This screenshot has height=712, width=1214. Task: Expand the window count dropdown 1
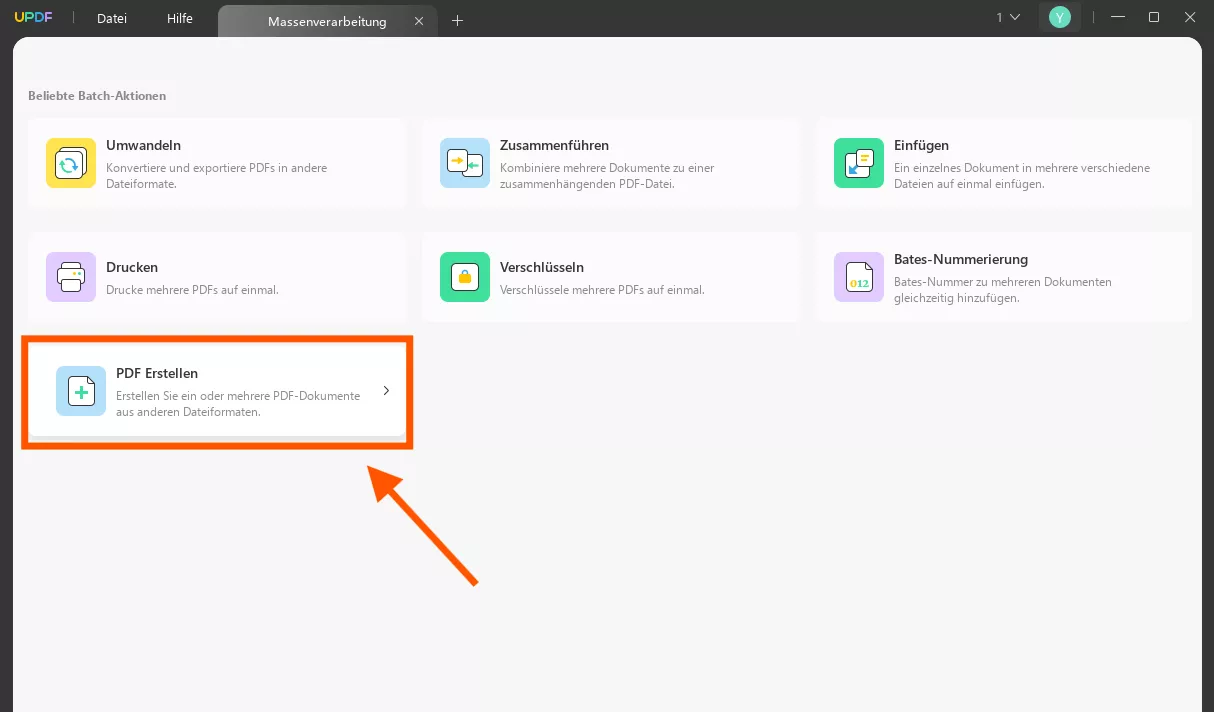pyautogui.click(x=1008, y=17)
